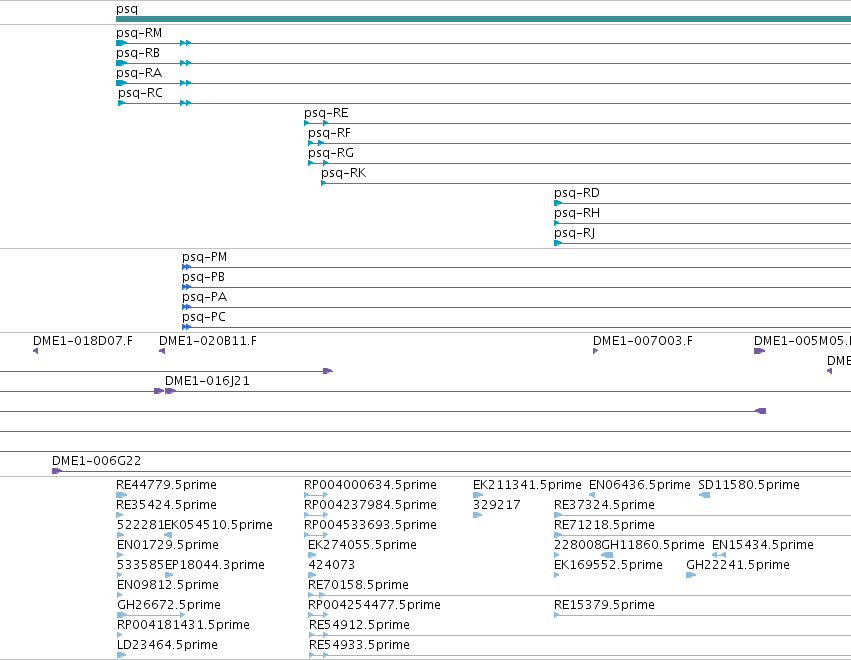Click the DME1-005M05 feature label
This screenshot has height=660, width=851.
[x=802, y=341]
